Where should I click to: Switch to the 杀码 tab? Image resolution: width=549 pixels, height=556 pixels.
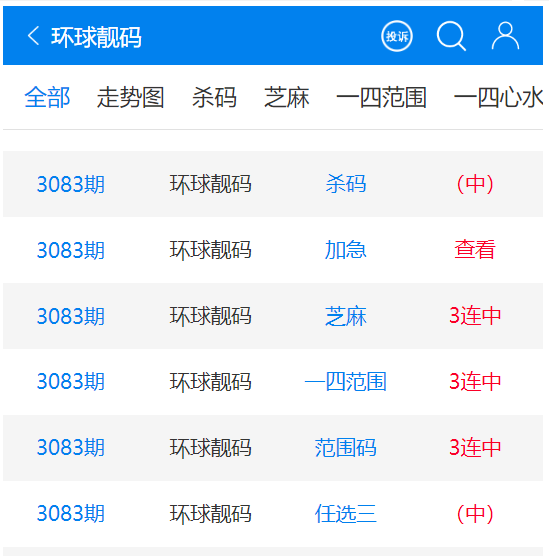coord(214,97)
